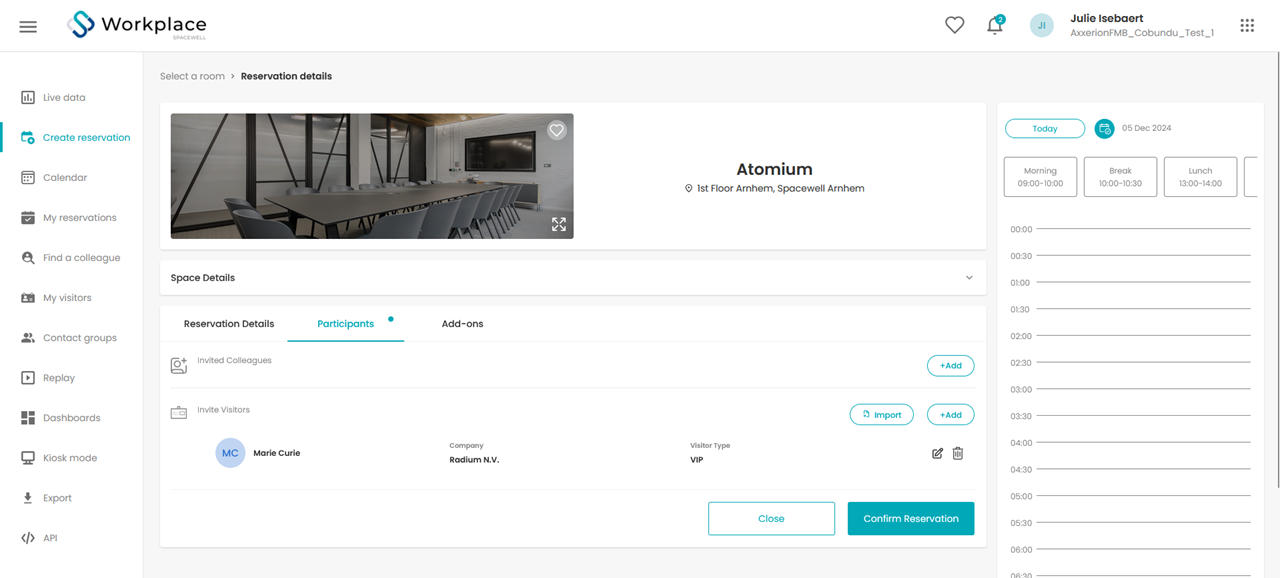This screenshot has width=1280, height=578.
Task: Edit visitor Marie Curie
Action: pos(937,453)
